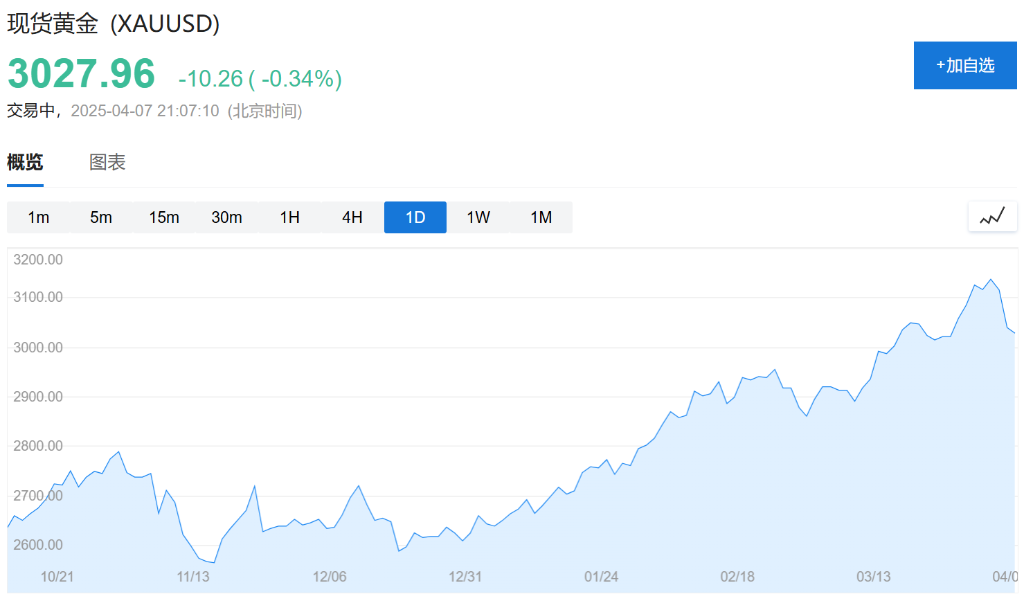Click the 现货黄金 (XAUUSD) title

[x=113, y=24]
